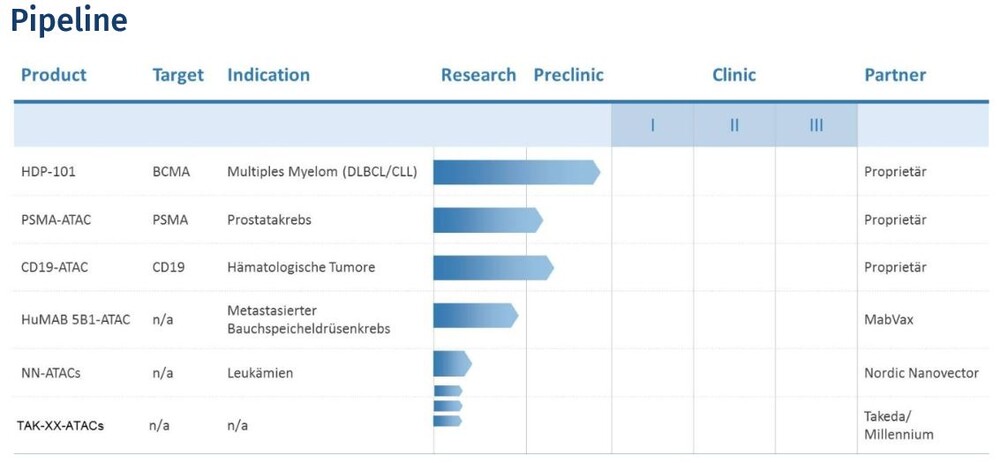Click the CD19-ATAC progress arrow
Viewport: 1000px width, 463px height.
click(494, 268)
